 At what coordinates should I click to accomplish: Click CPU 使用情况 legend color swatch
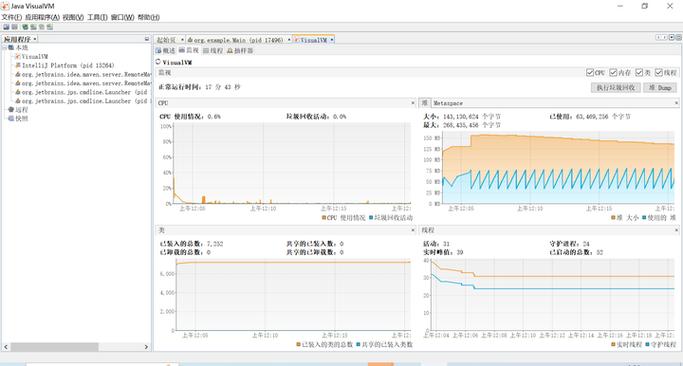324,217
